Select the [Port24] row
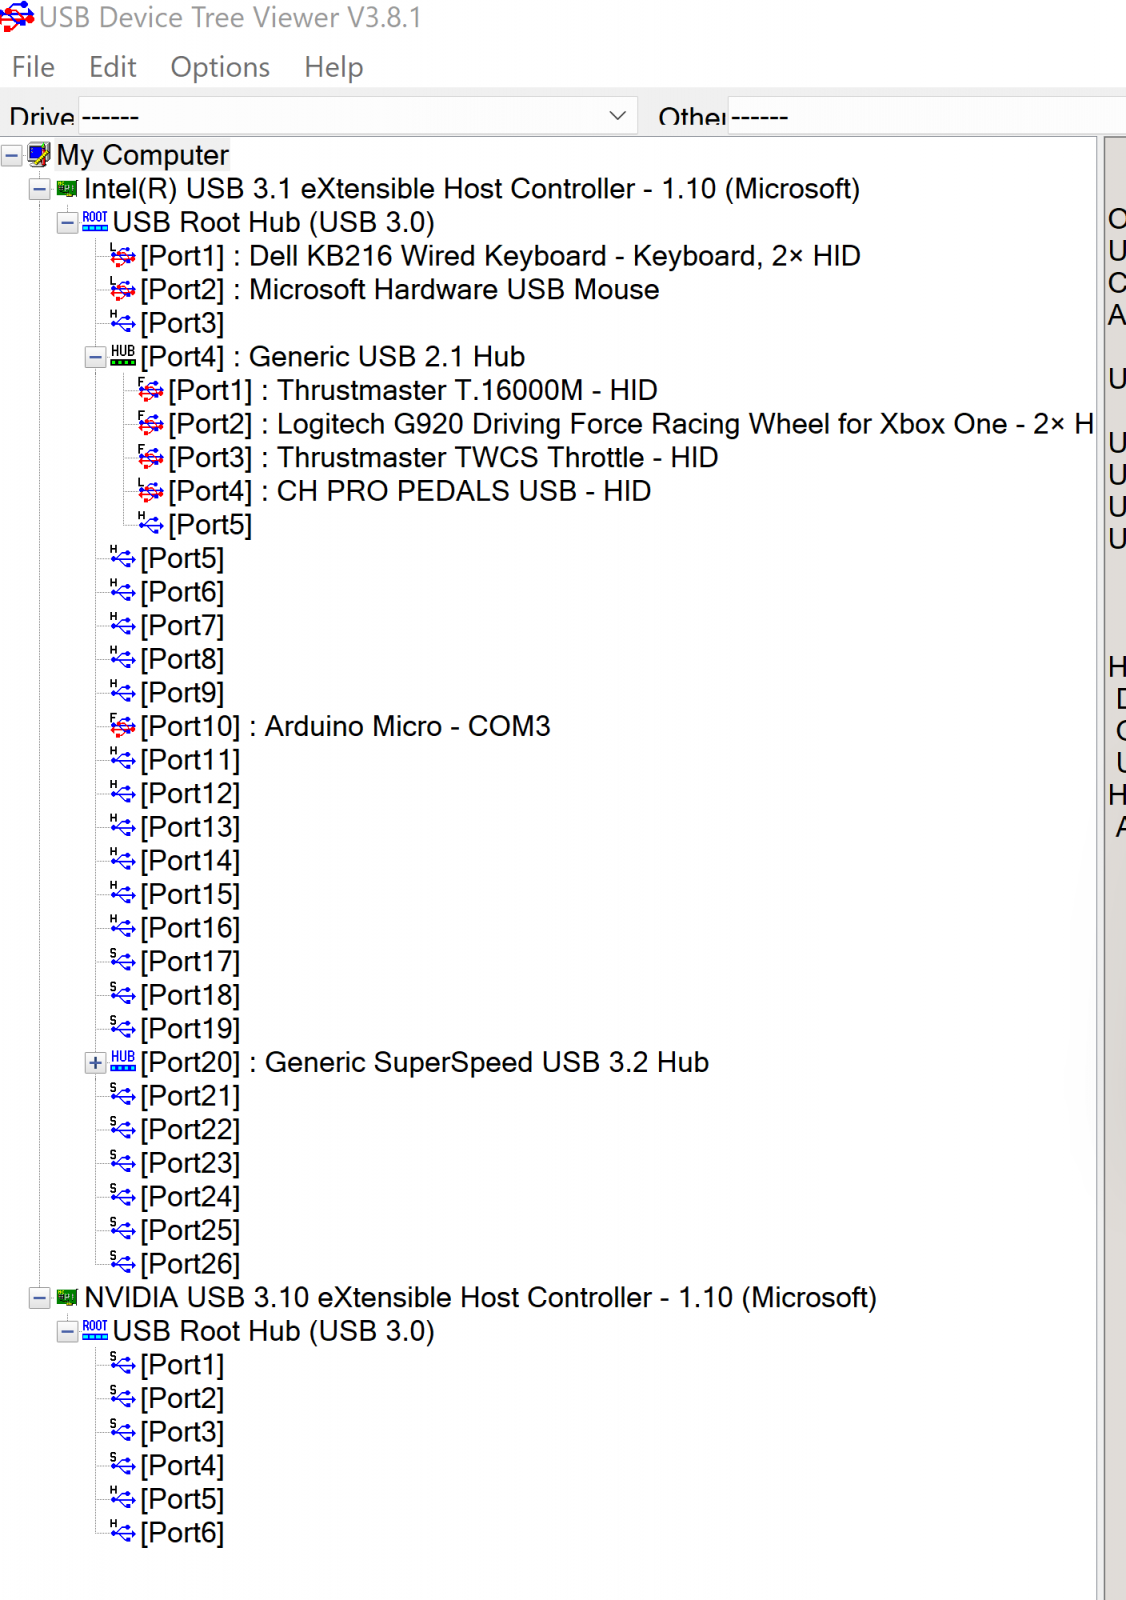1126x1600 pixels. 191,1197
